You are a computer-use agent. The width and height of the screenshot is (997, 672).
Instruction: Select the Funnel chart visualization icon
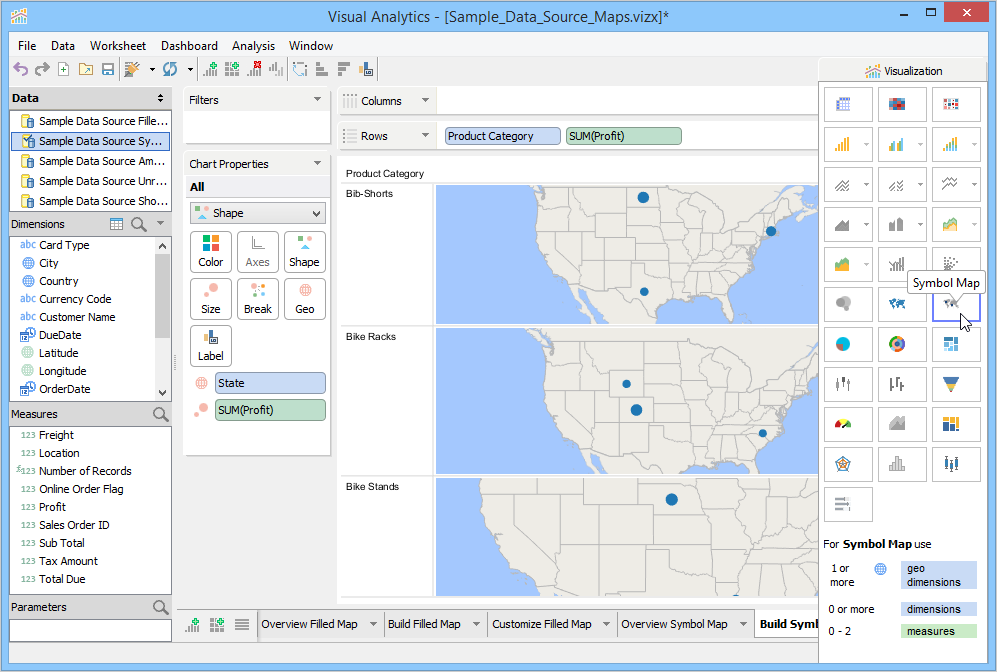coord(950,383)
